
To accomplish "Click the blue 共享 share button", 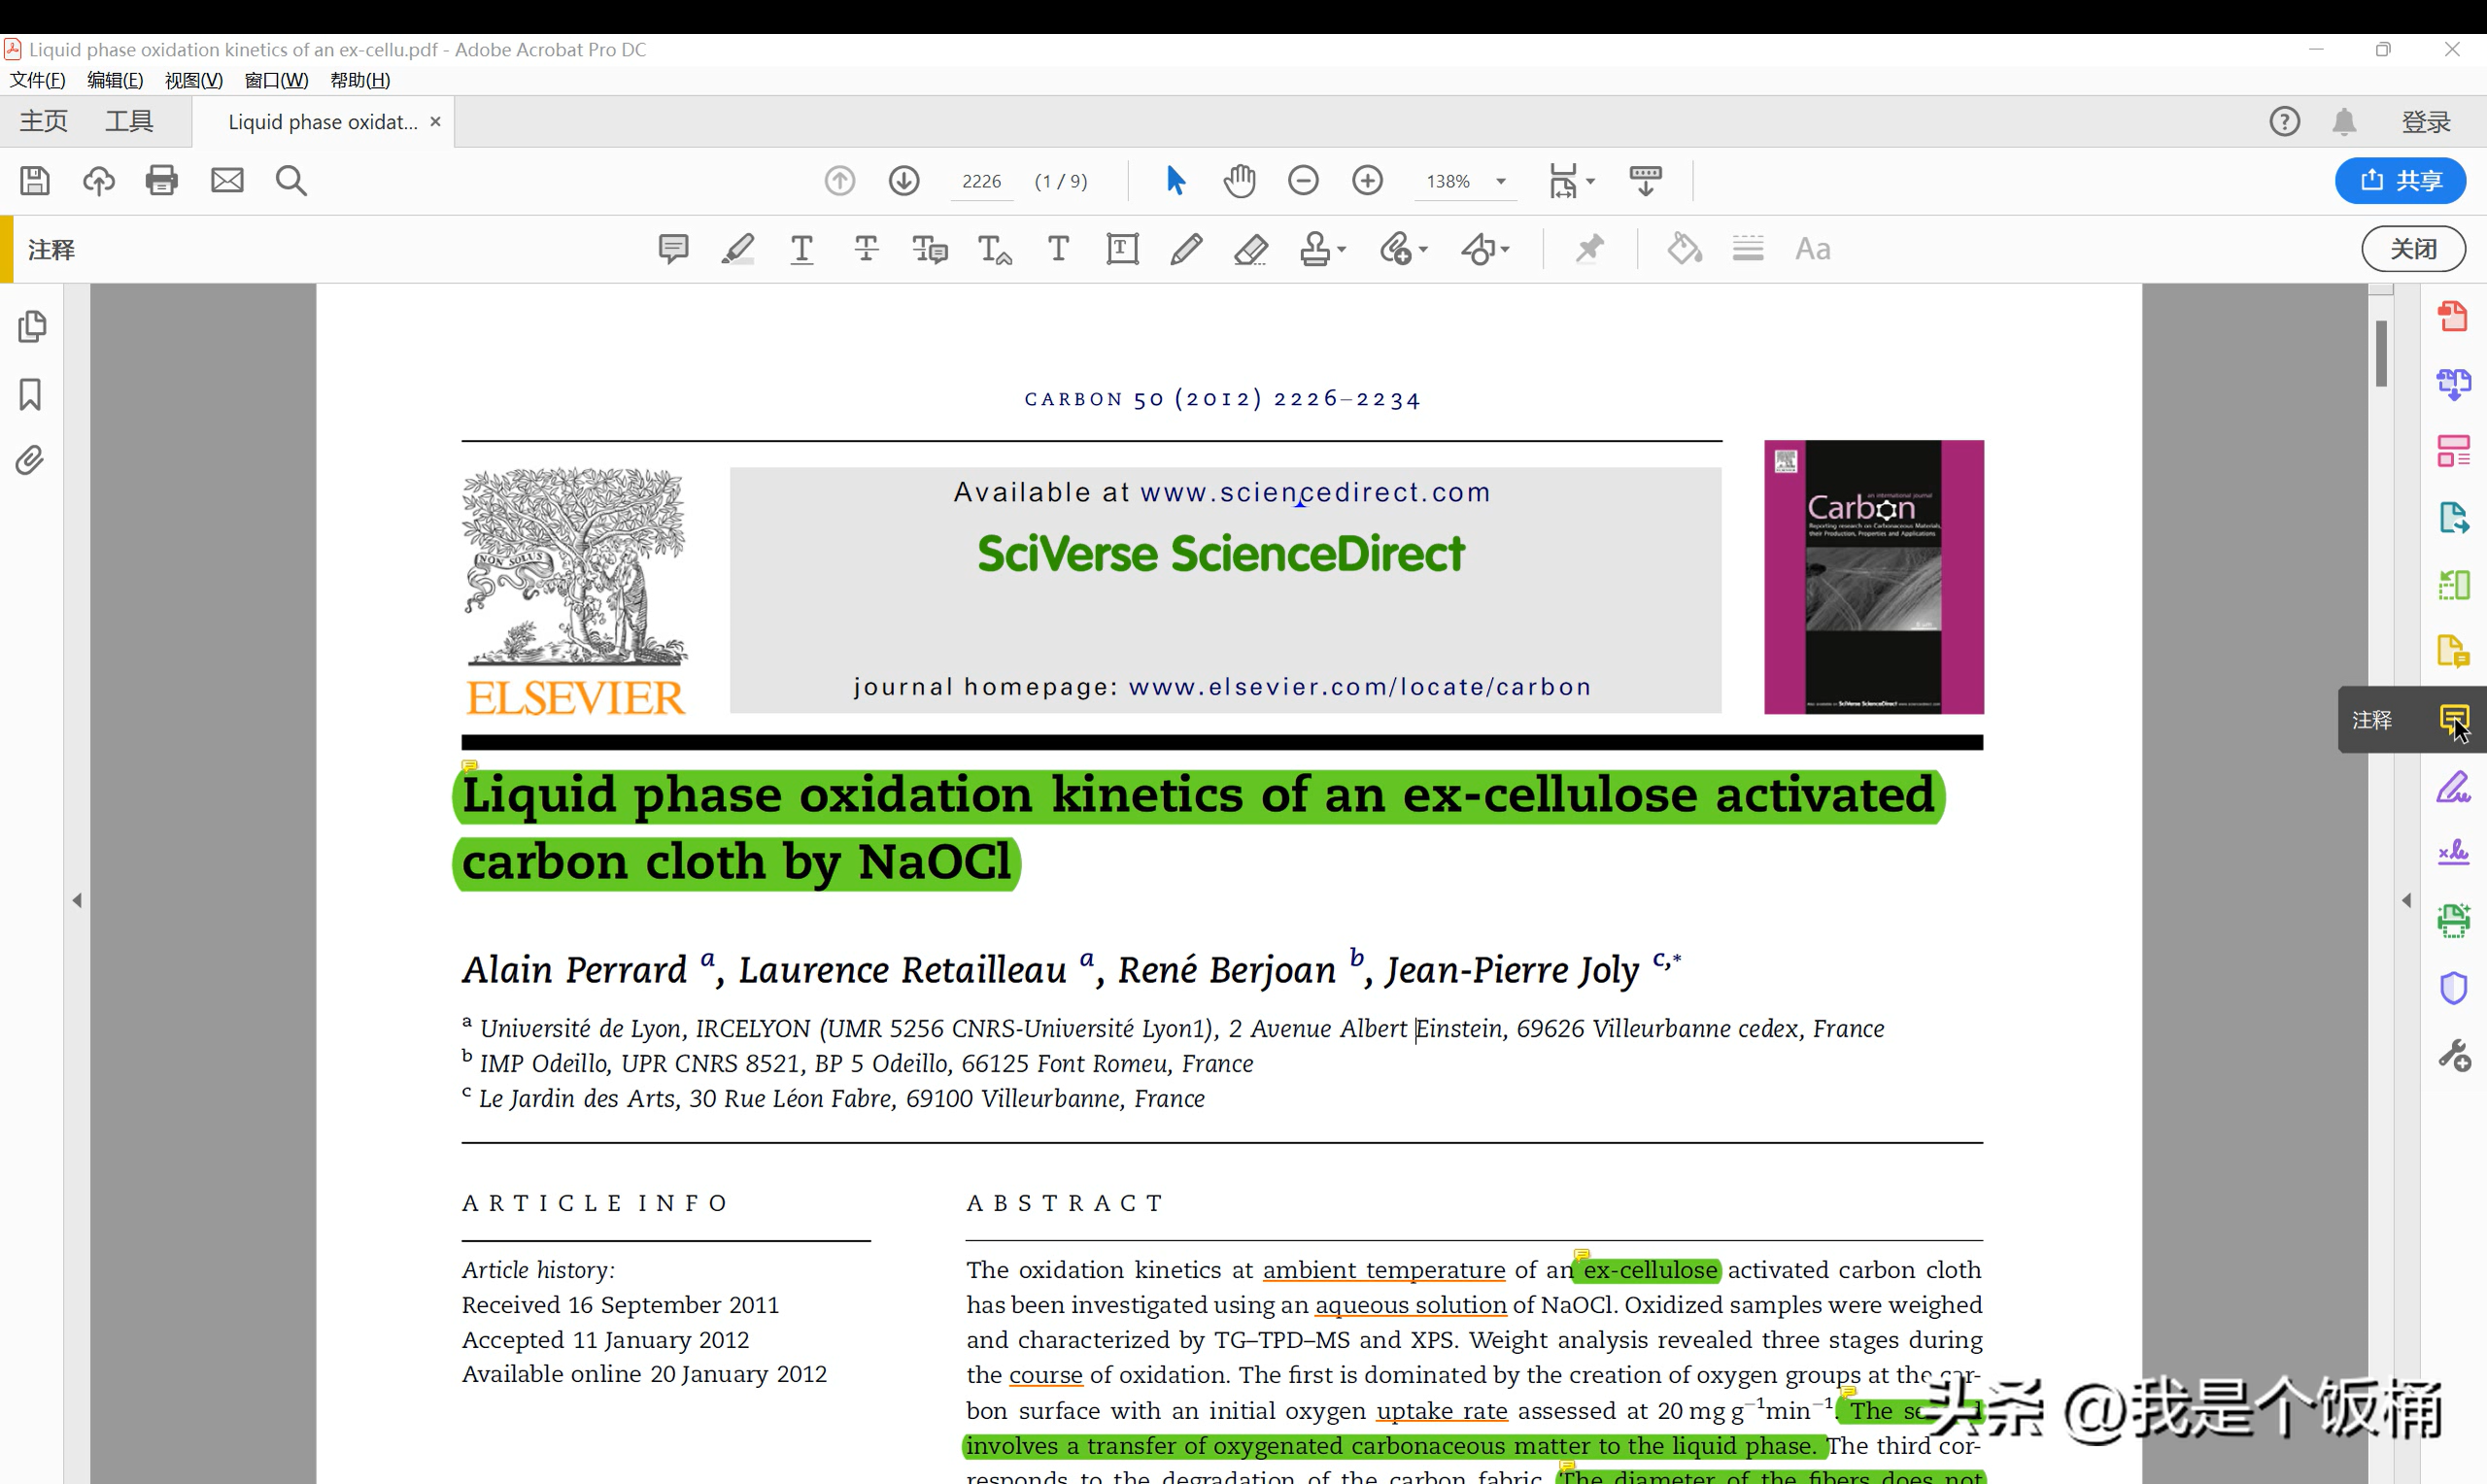I will coord(2400,181).
